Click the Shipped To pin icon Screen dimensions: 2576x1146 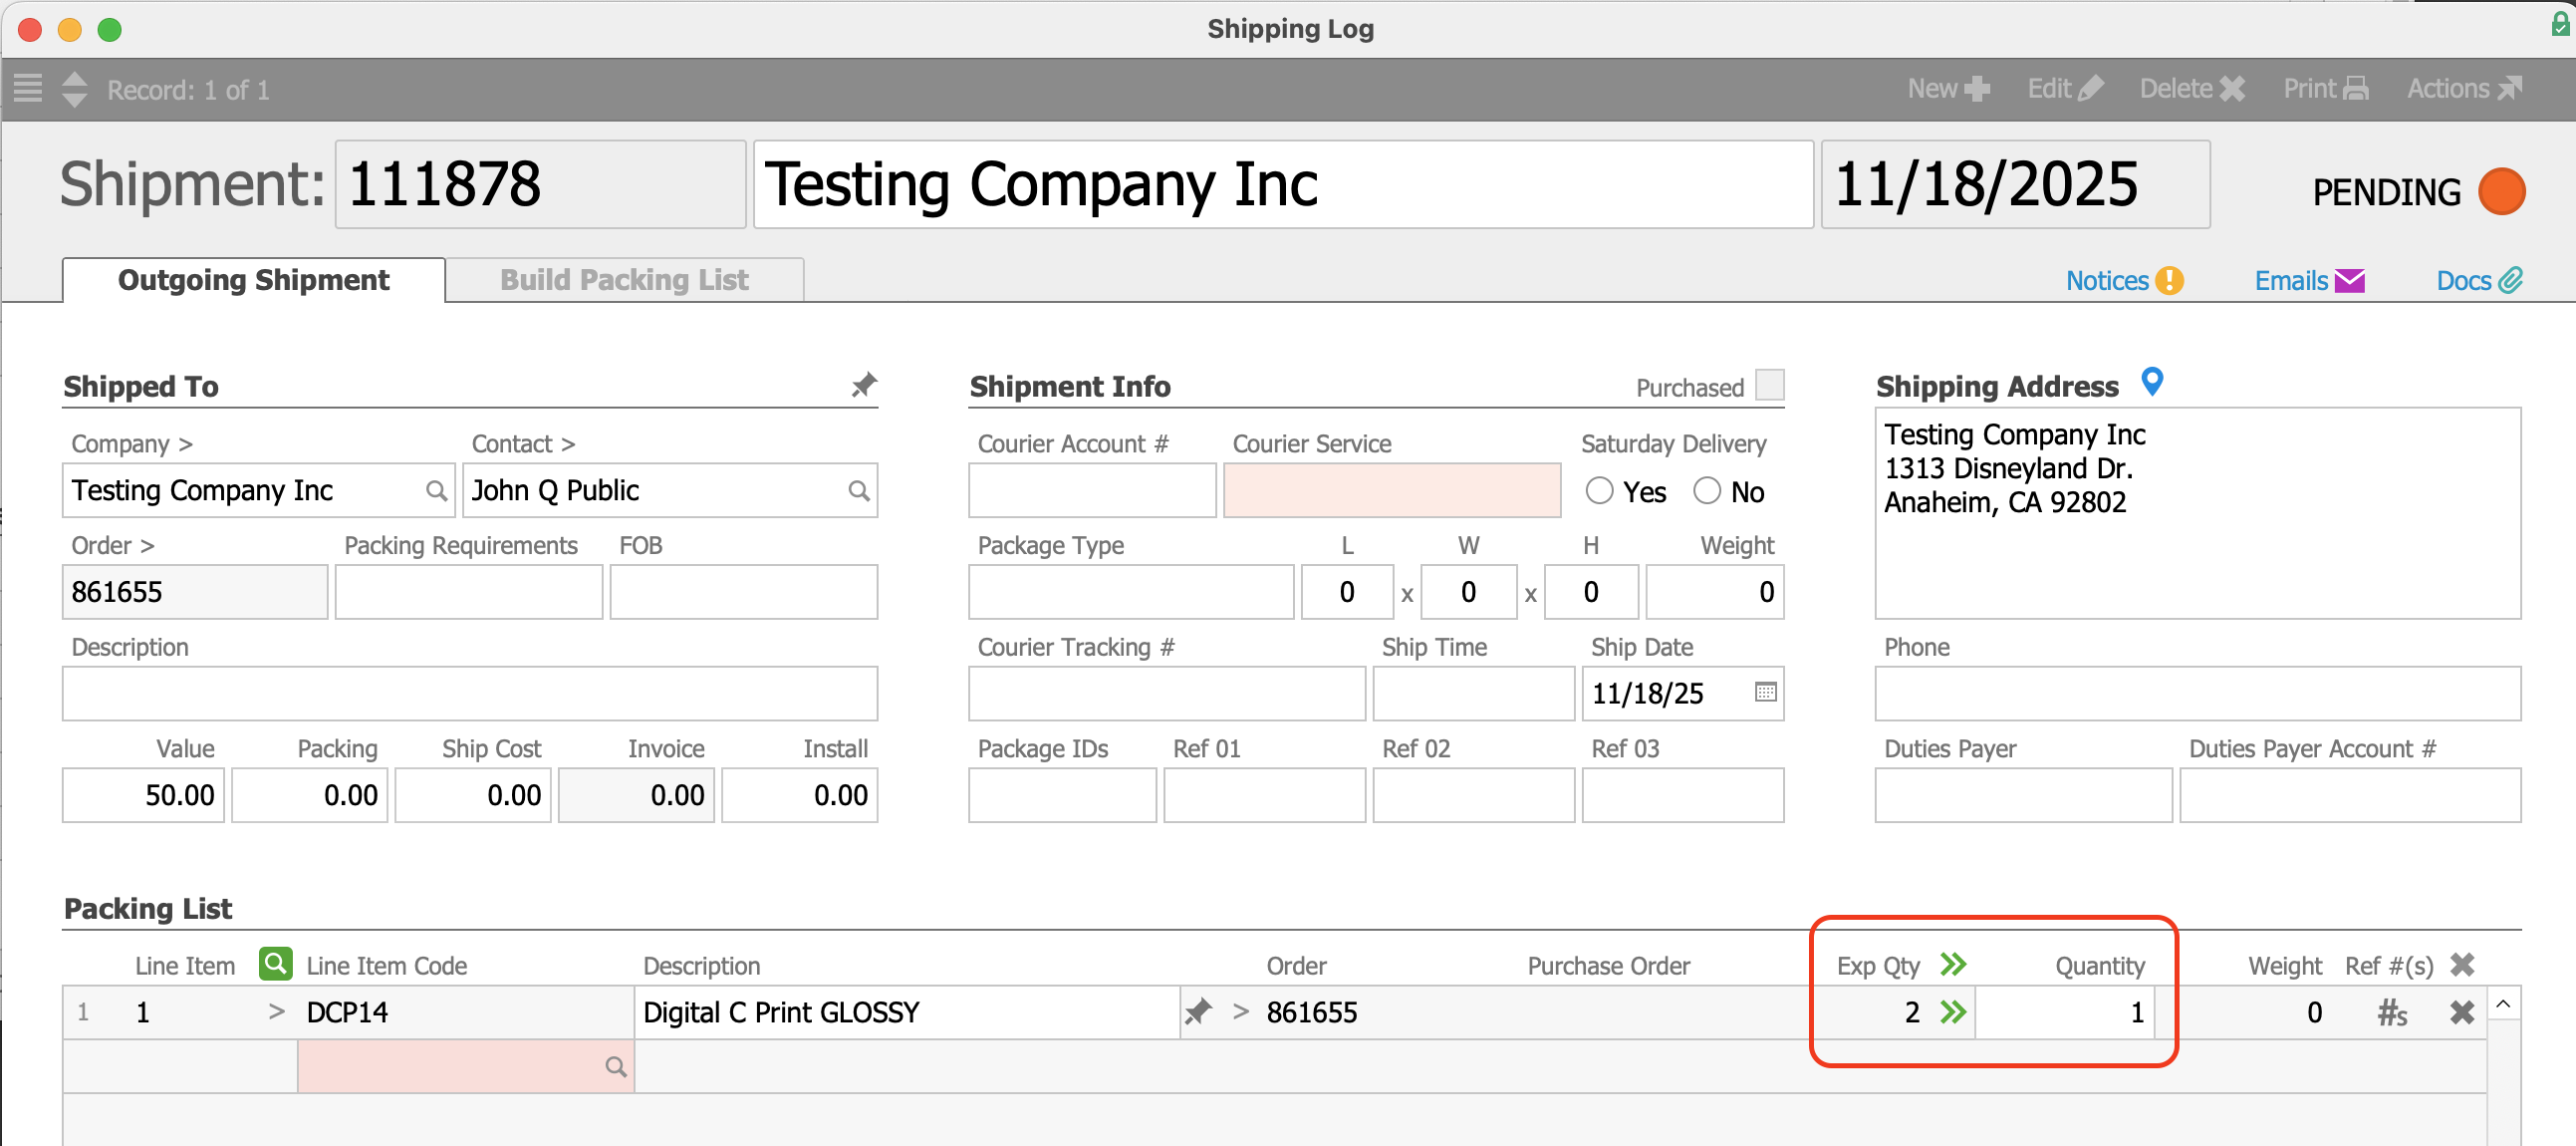(863, 385)
